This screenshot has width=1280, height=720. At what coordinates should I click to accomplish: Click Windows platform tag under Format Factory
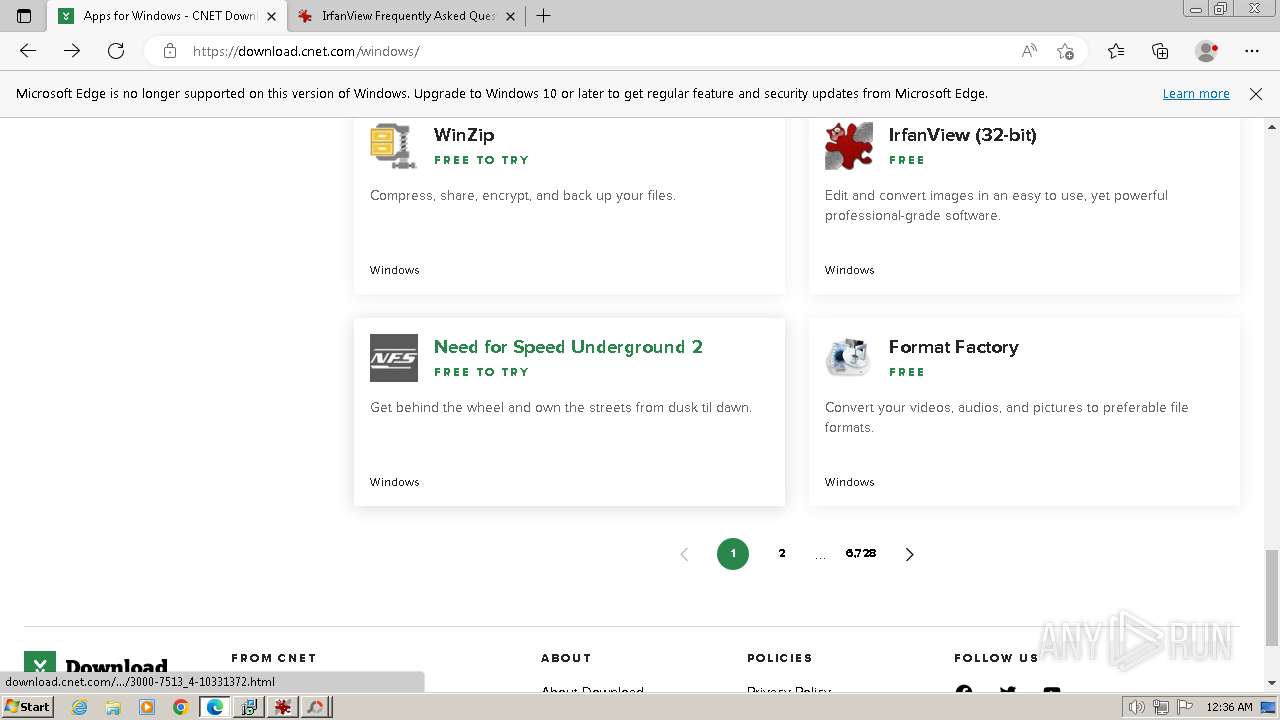coord(849,482)
